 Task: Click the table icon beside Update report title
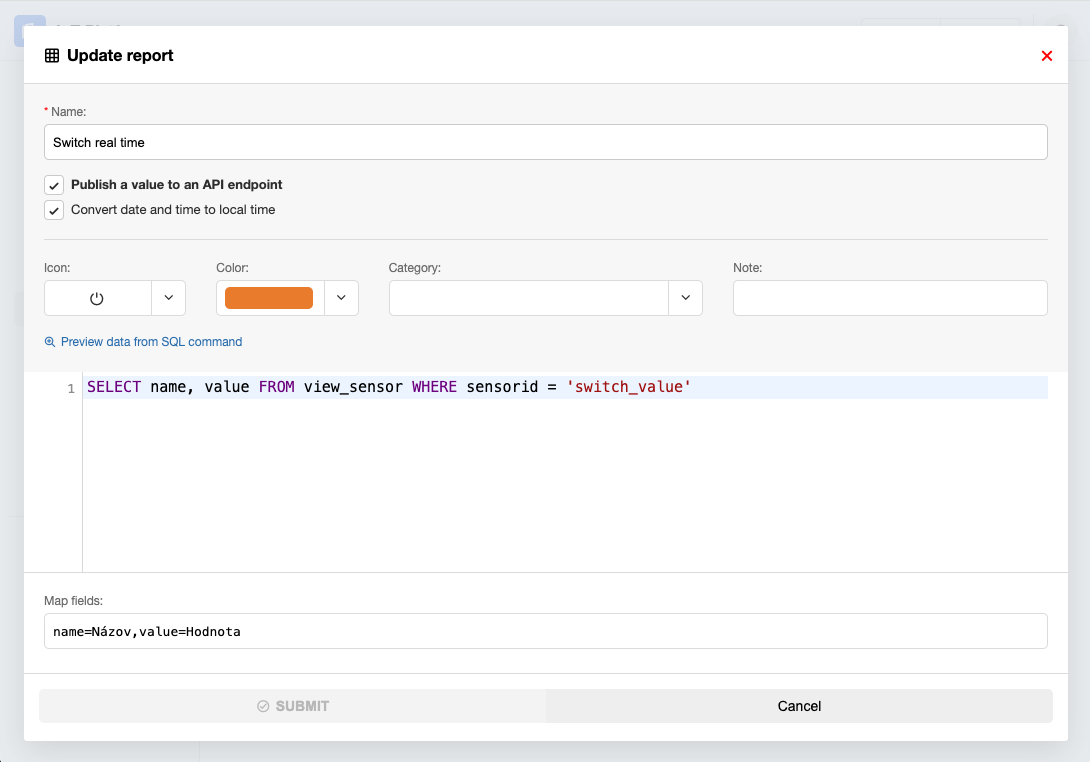tap(52, 56)
